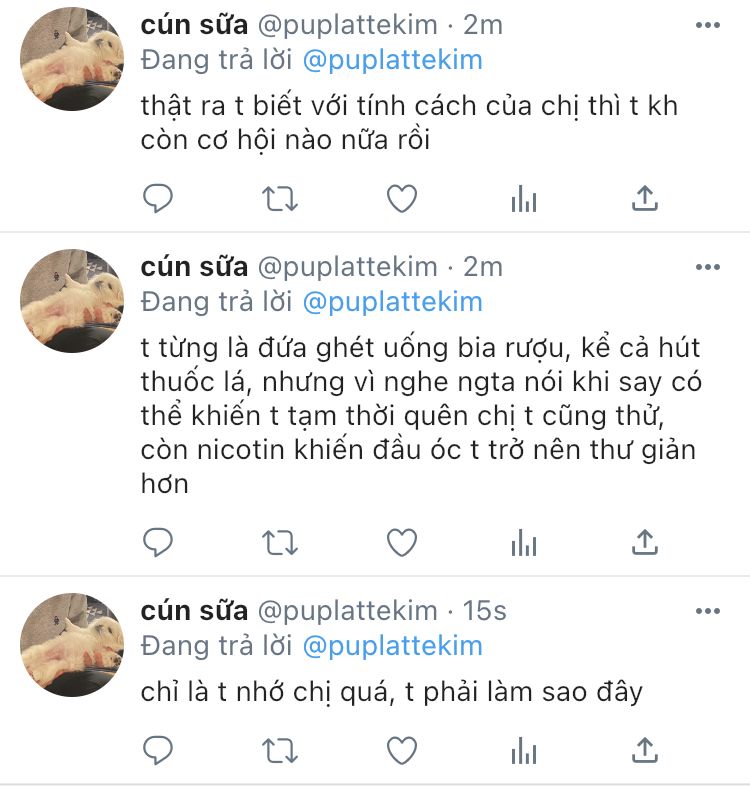
Task: Reply to the tweet about 'bia rượu'
Action: pos(158,542)
